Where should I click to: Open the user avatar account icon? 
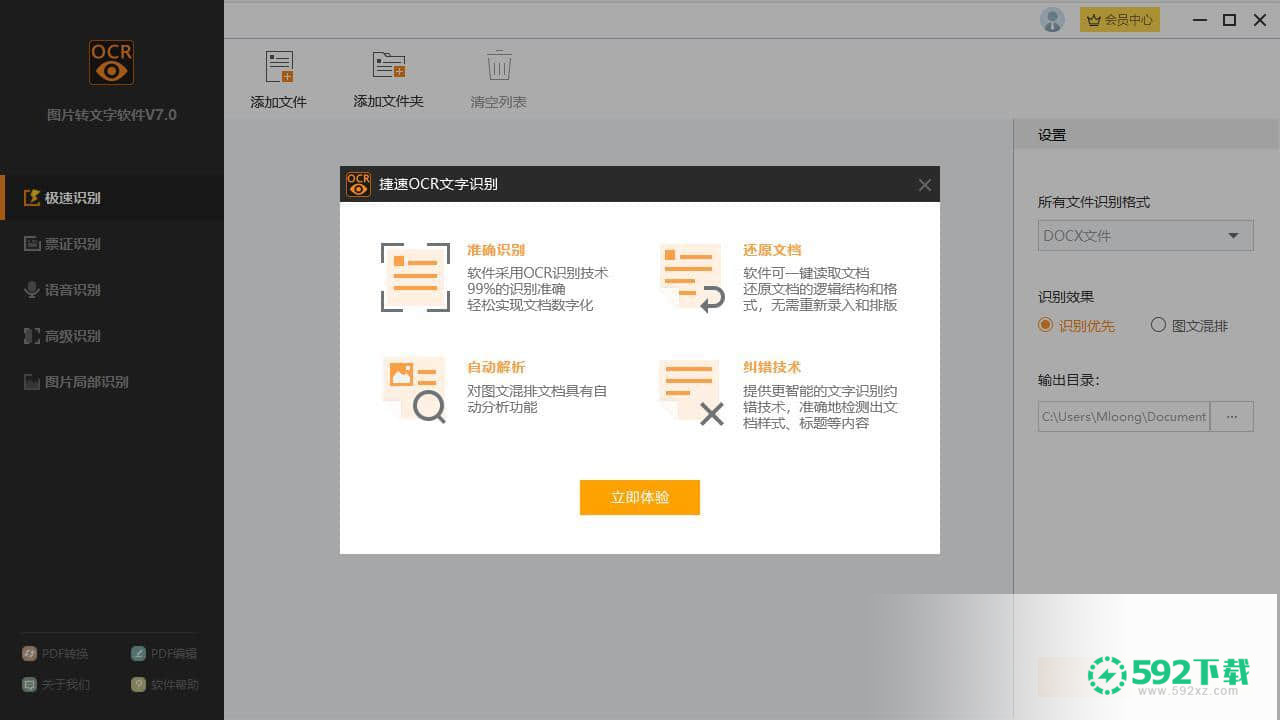[1052, 19]
